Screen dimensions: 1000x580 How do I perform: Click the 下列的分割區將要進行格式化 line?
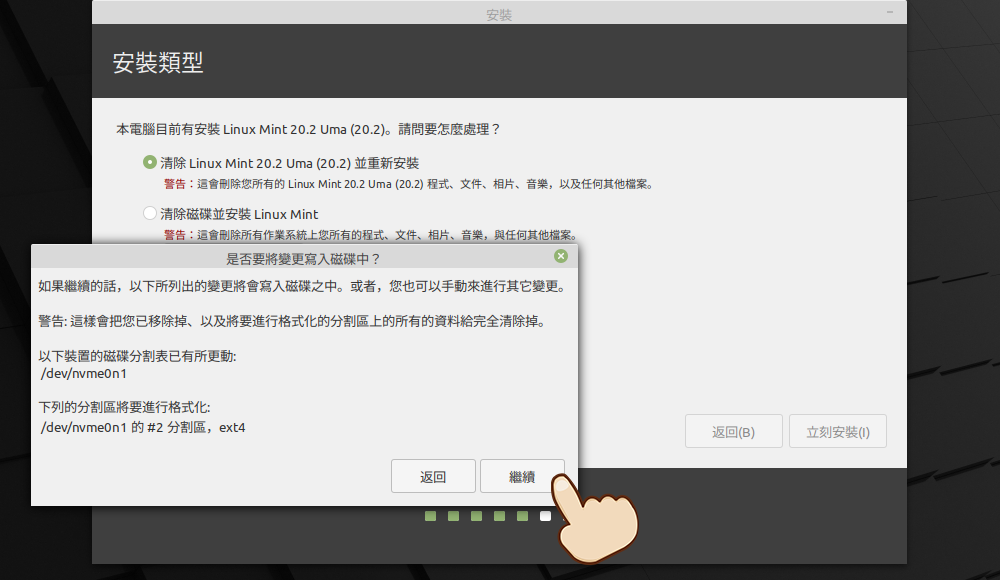[124, 407]
